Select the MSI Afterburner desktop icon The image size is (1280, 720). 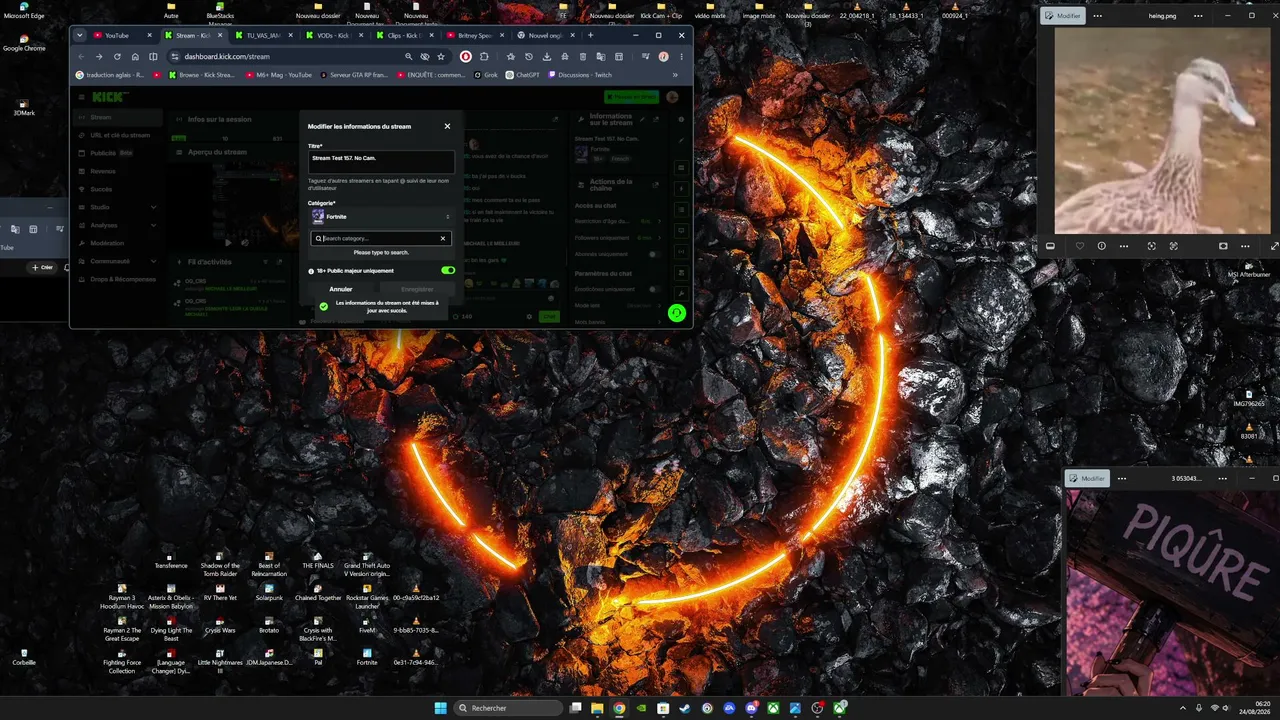coord(1248,270)
